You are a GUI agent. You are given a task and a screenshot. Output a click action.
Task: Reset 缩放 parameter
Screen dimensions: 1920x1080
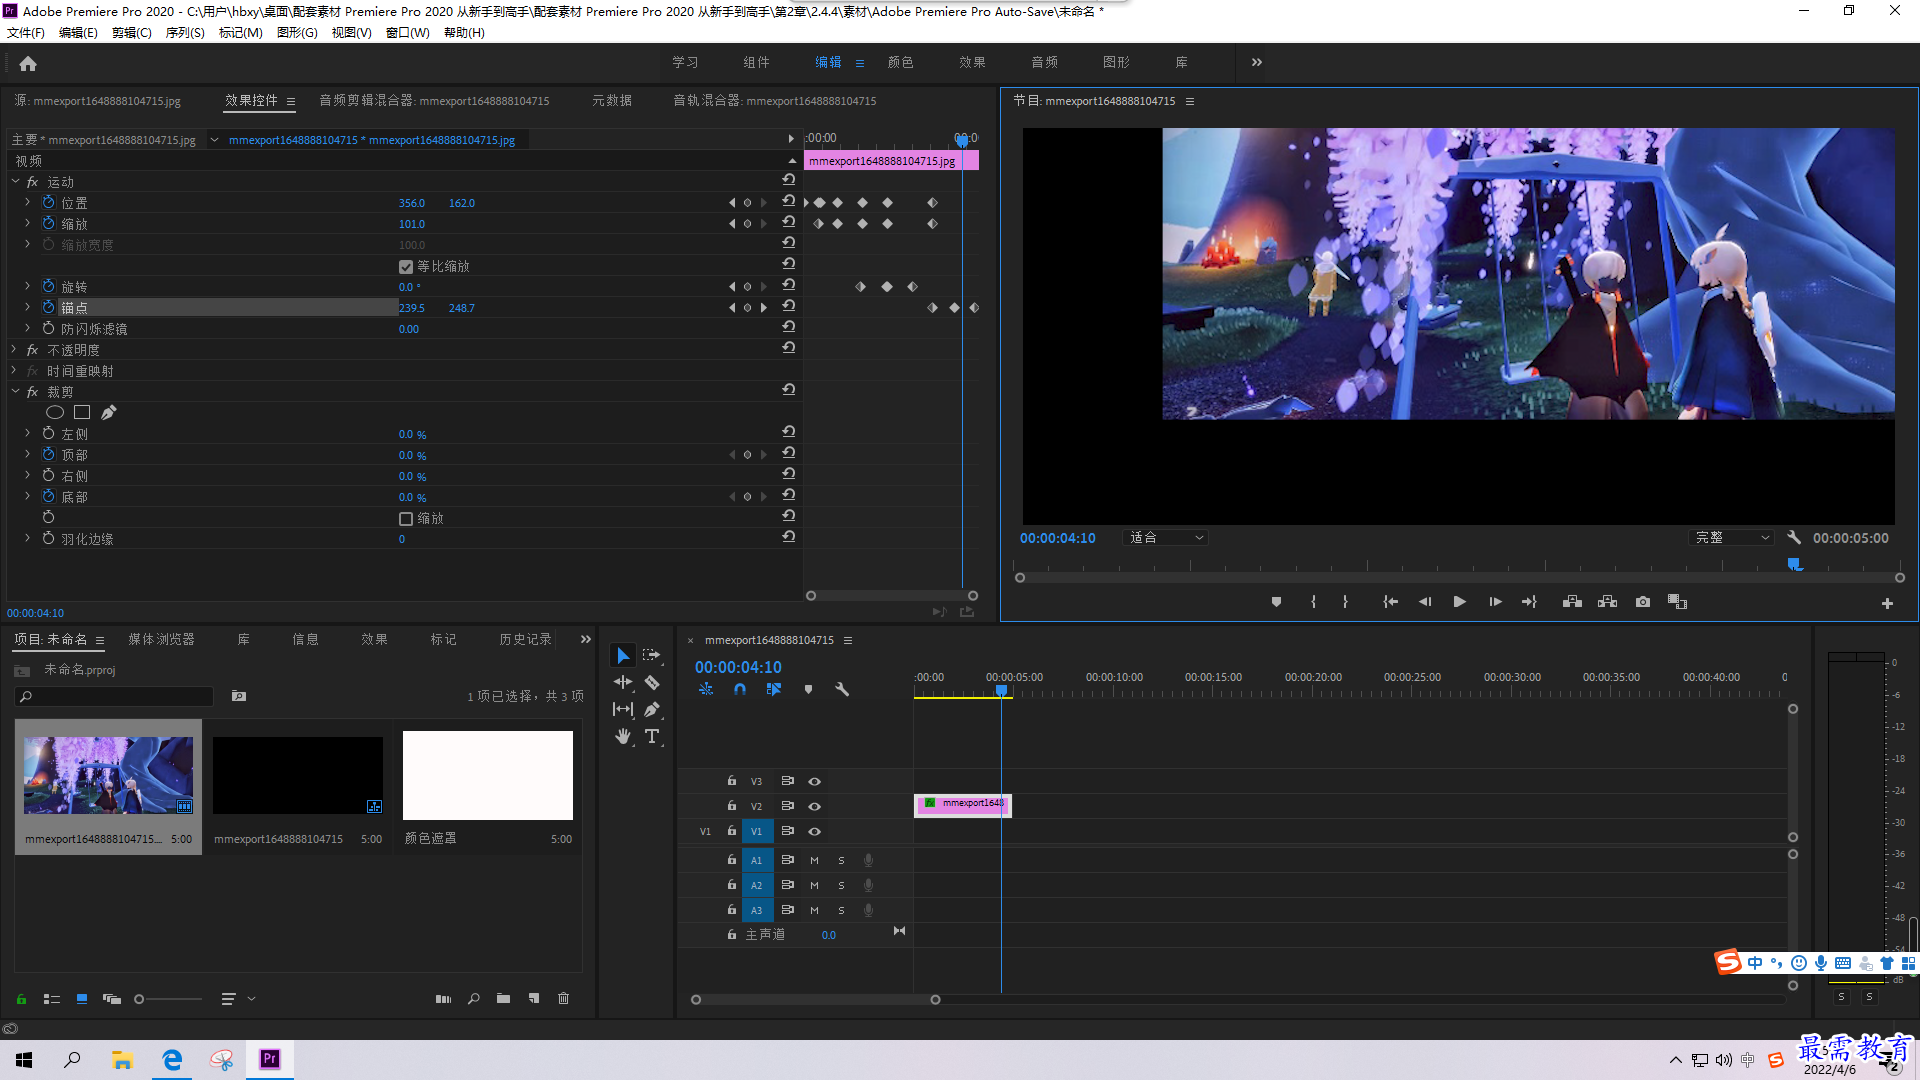click(789, 223)
